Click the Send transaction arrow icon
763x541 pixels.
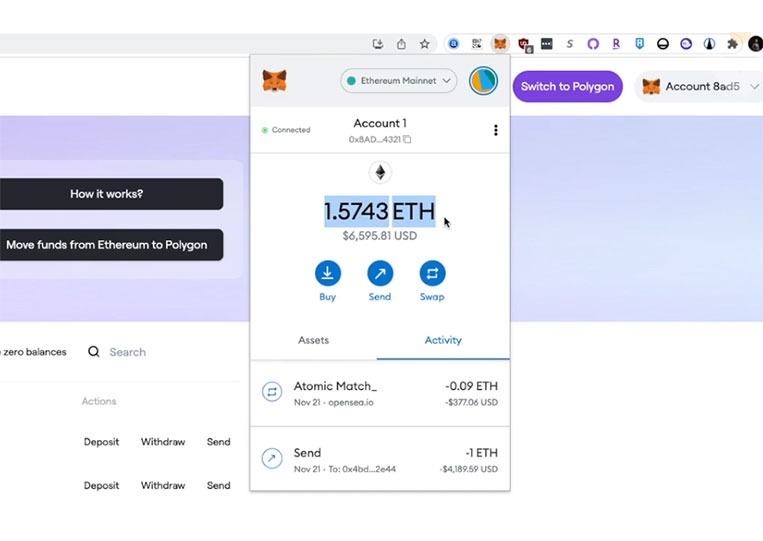coord(272,458)
